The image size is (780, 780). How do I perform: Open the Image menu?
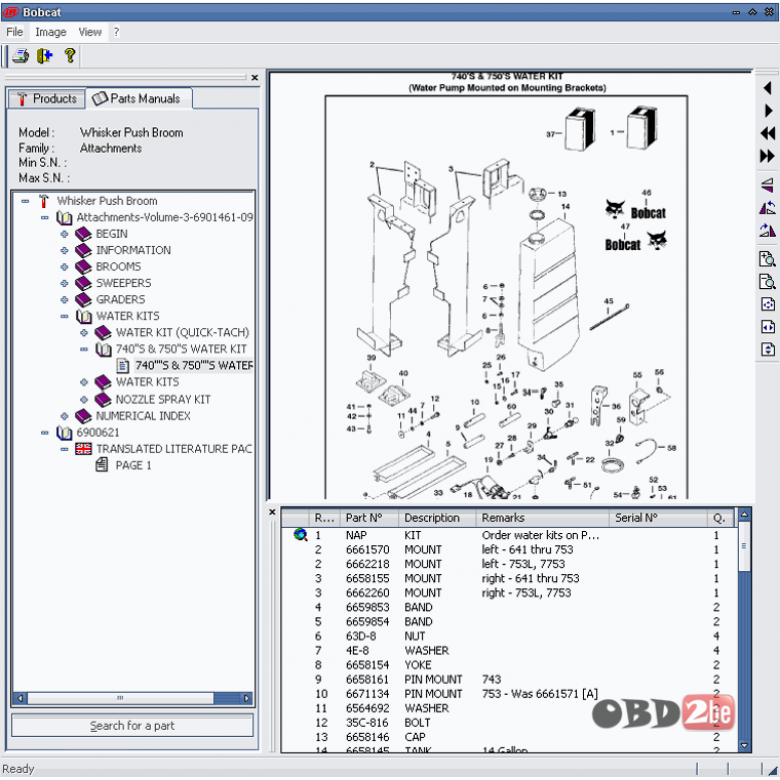[51, 32]
